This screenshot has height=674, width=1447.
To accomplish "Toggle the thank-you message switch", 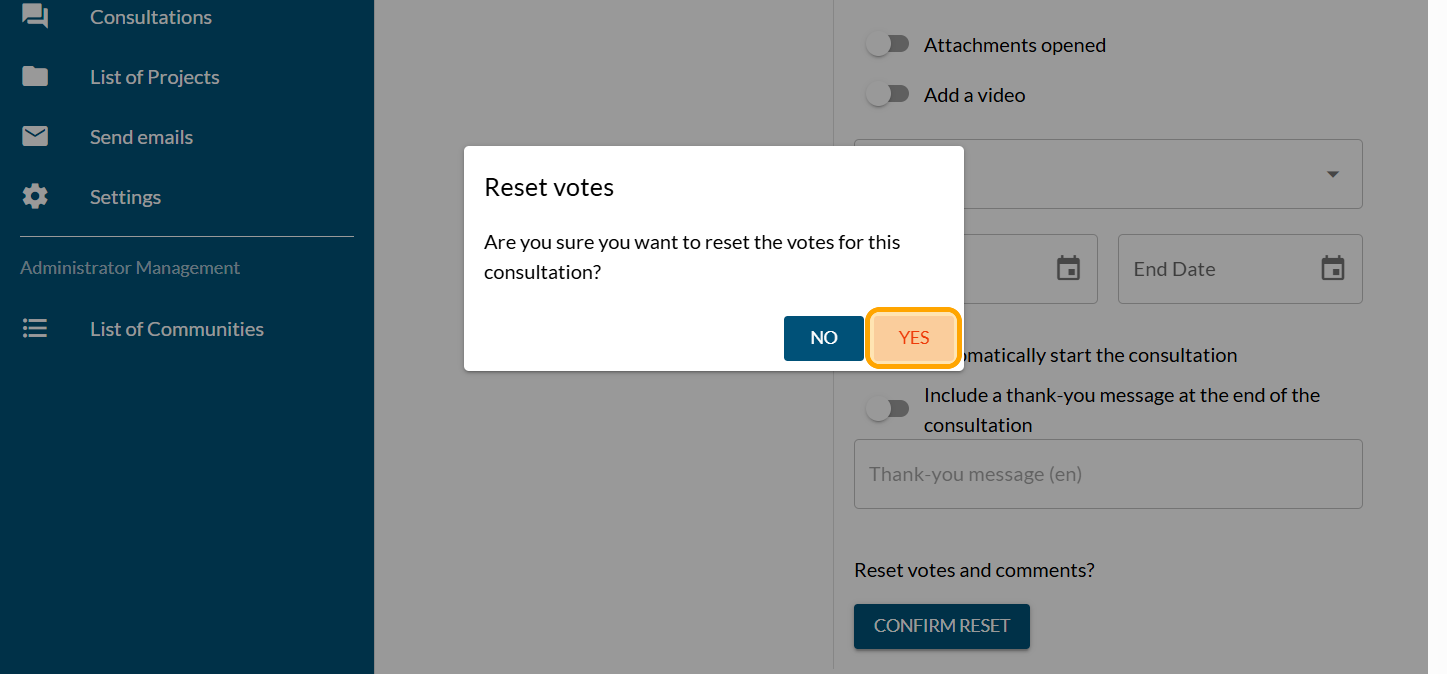I will 887,409.
